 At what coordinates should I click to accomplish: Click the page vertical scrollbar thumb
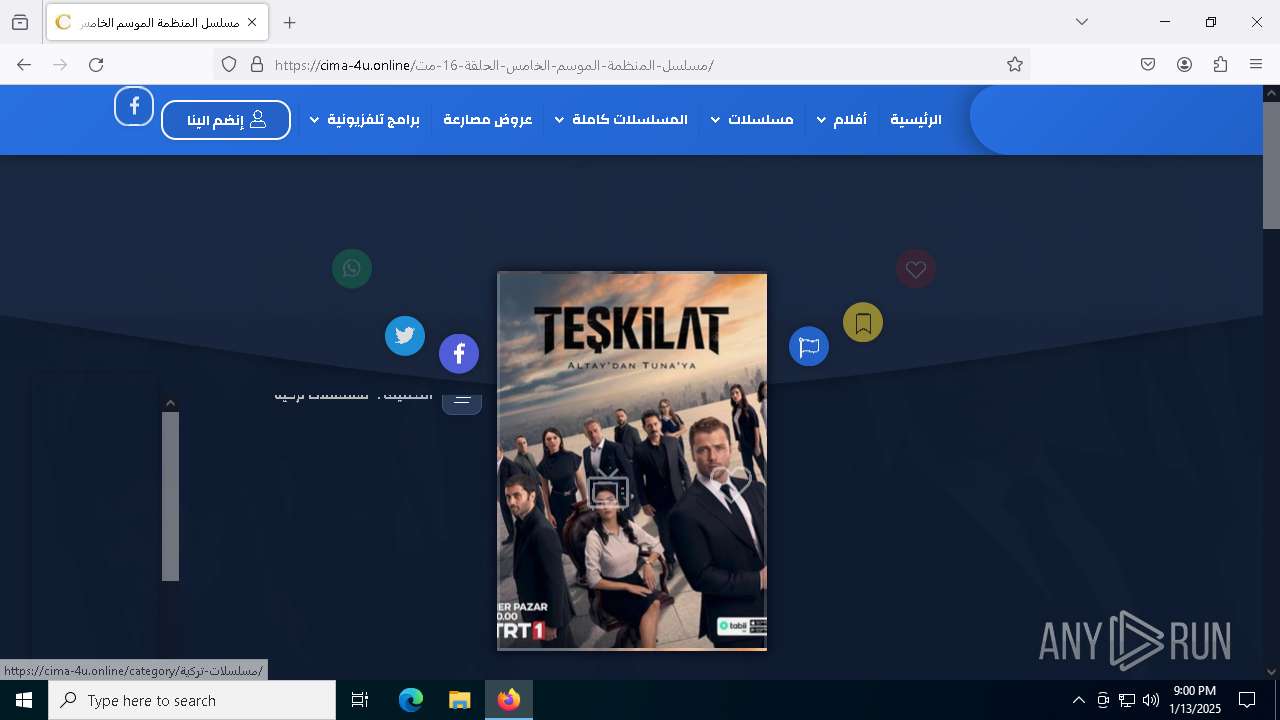tap(1271, 165)
